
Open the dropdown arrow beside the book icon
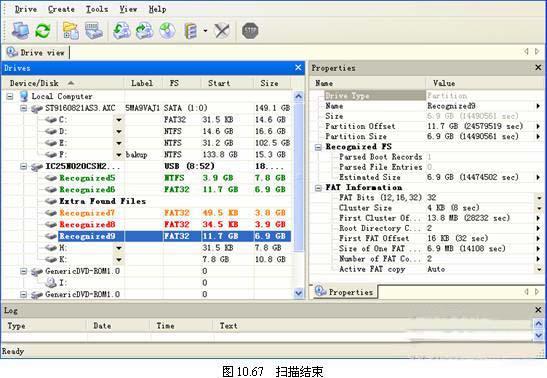205,31
